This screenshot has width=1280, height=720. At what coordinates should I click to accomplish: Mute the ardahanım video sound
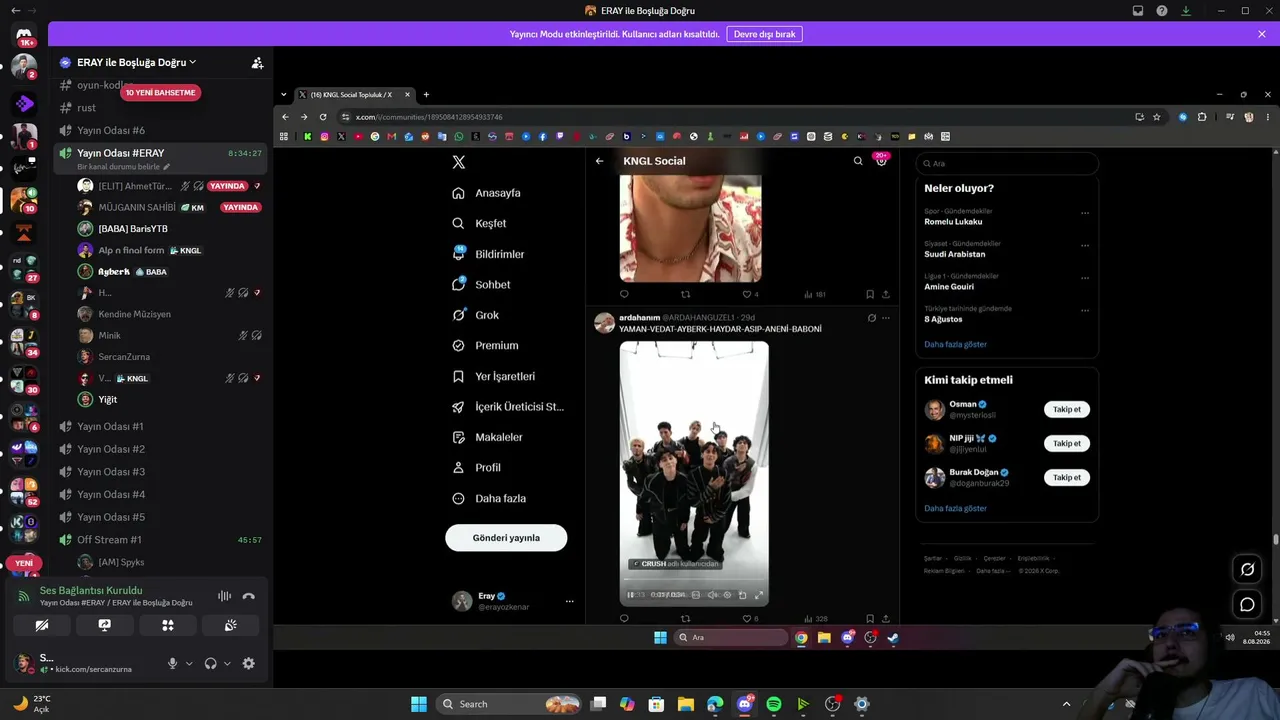712,595
